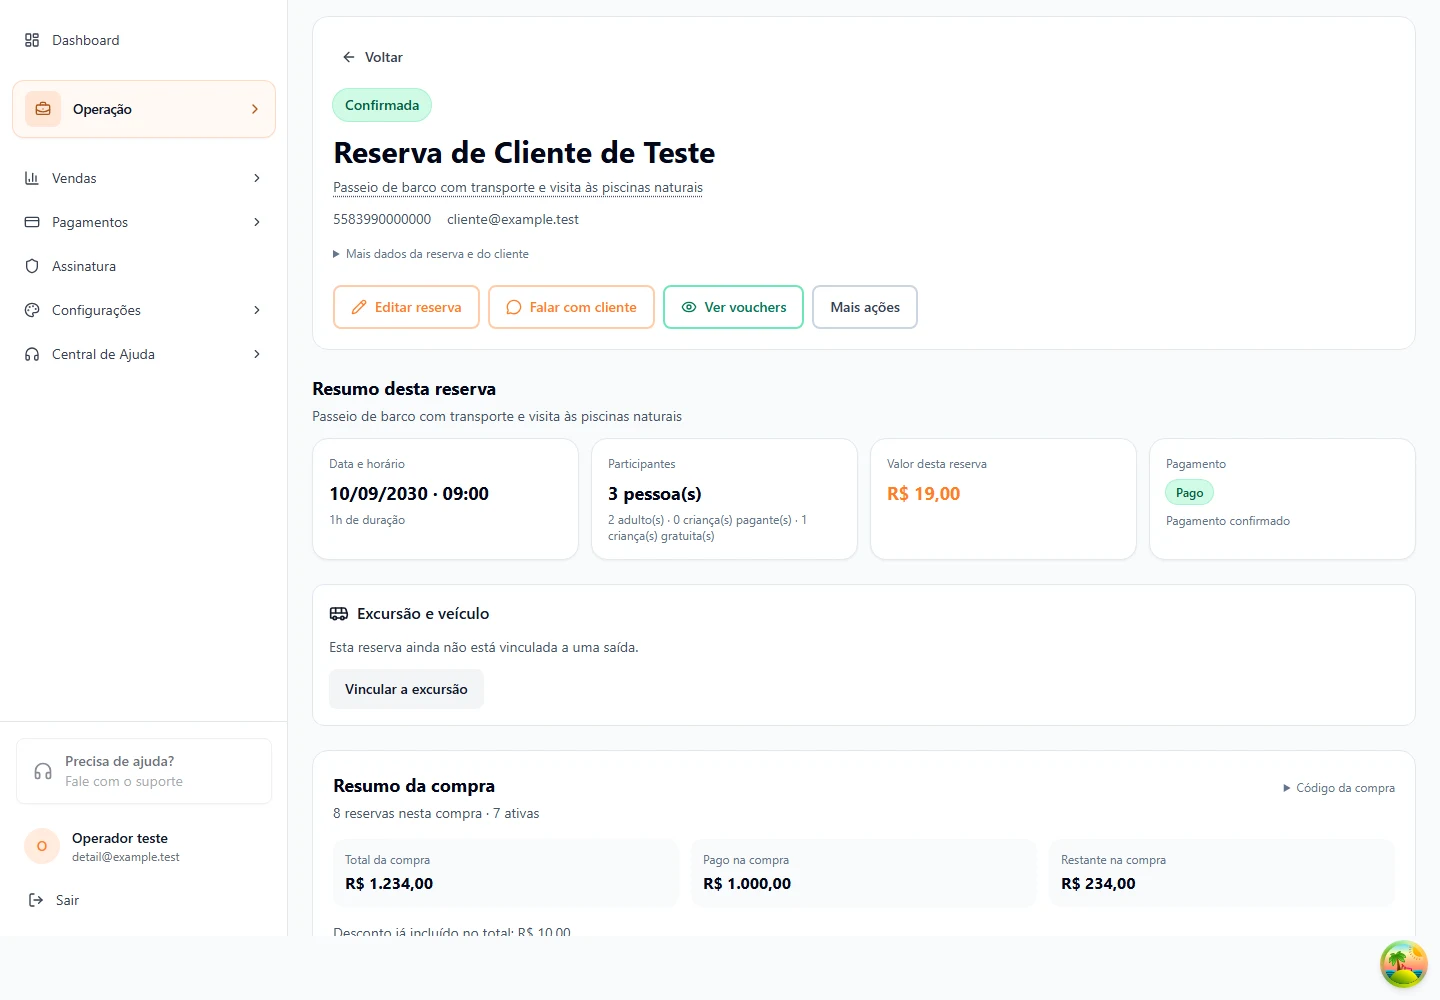This screenshot has height=1000, width=1440.
Task: Open the Fale com o suporte card
Action: pyautogui.click(x=144, y=771)
